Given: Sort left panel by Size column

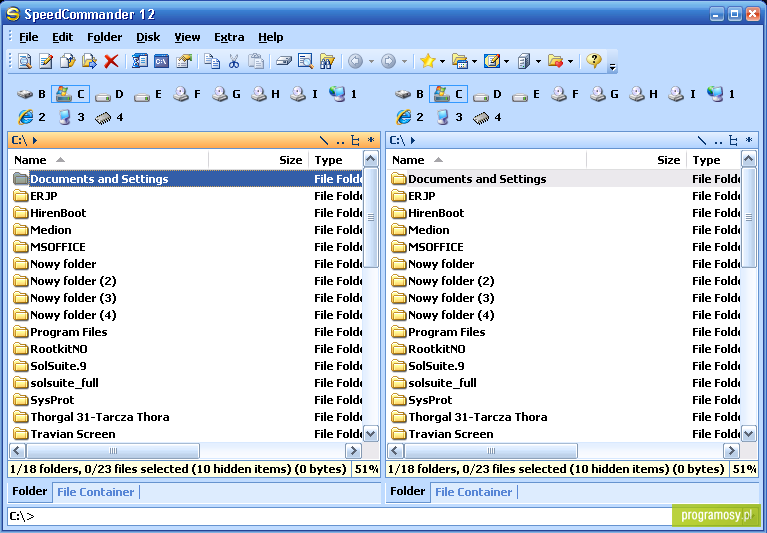Looking at the screenshot, I should pos(258,160).
